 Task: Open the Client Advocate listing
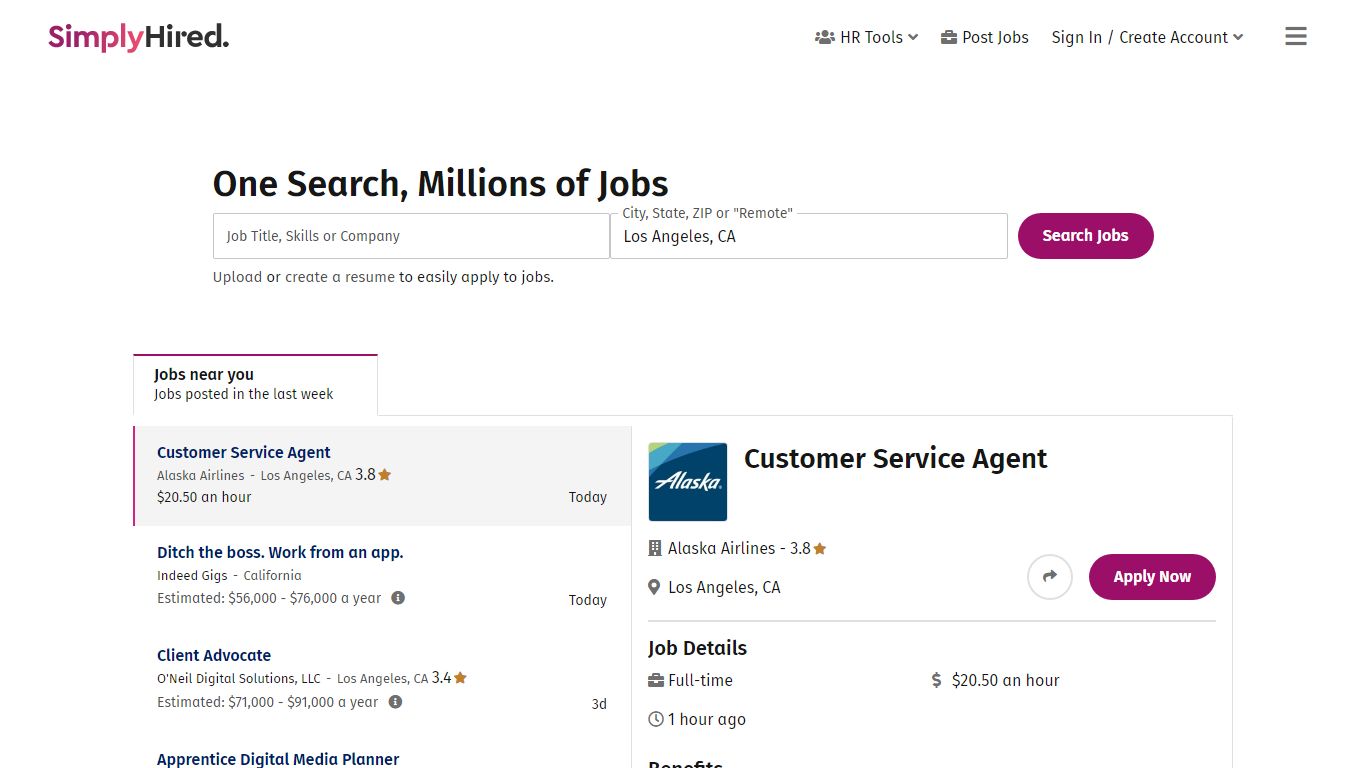[x=214, y=655]
